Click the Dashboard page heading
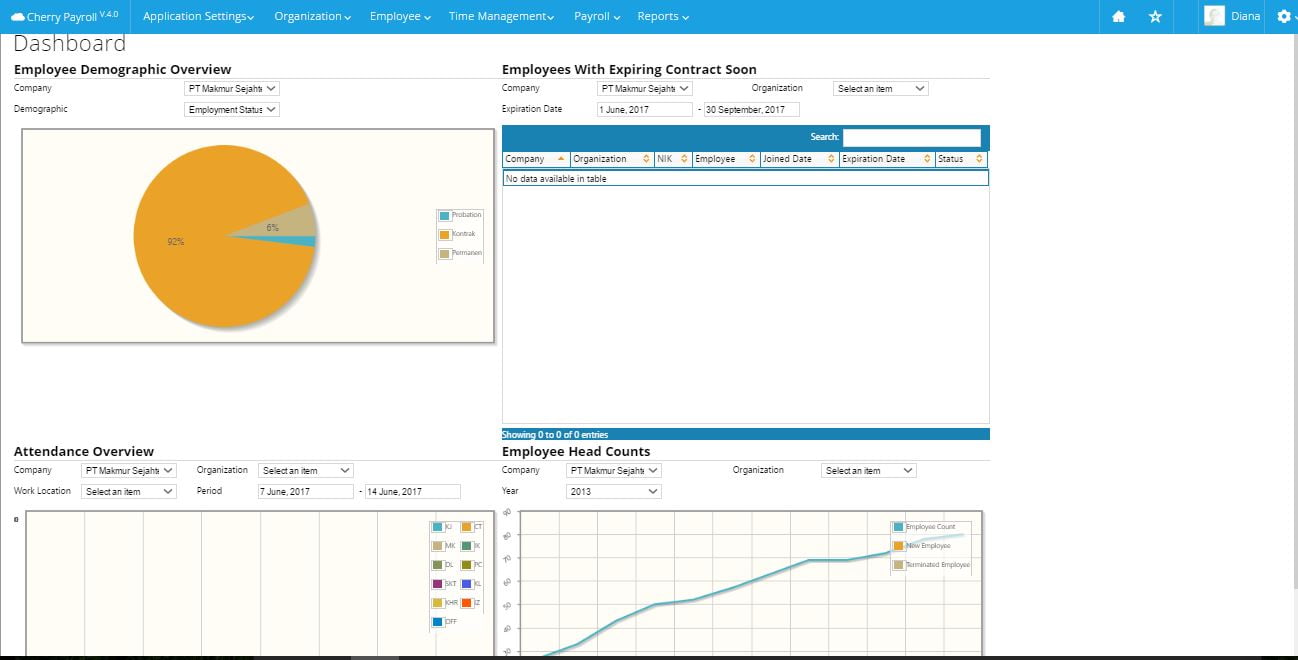The height and width of the screenshot is (660, 1298). click(x=70, y=43)
